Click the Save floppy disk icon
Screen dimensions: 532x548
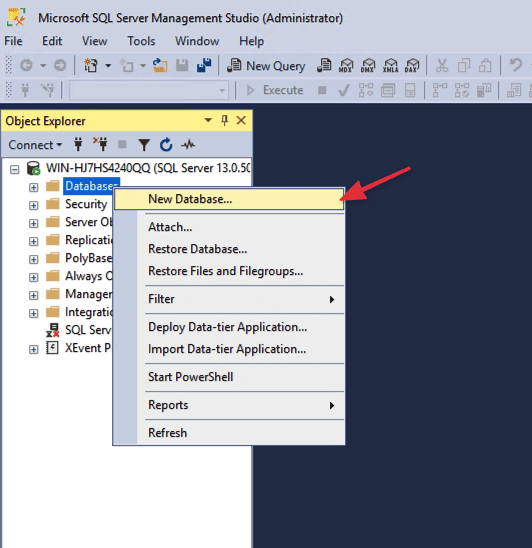click(x=182, y=65)
